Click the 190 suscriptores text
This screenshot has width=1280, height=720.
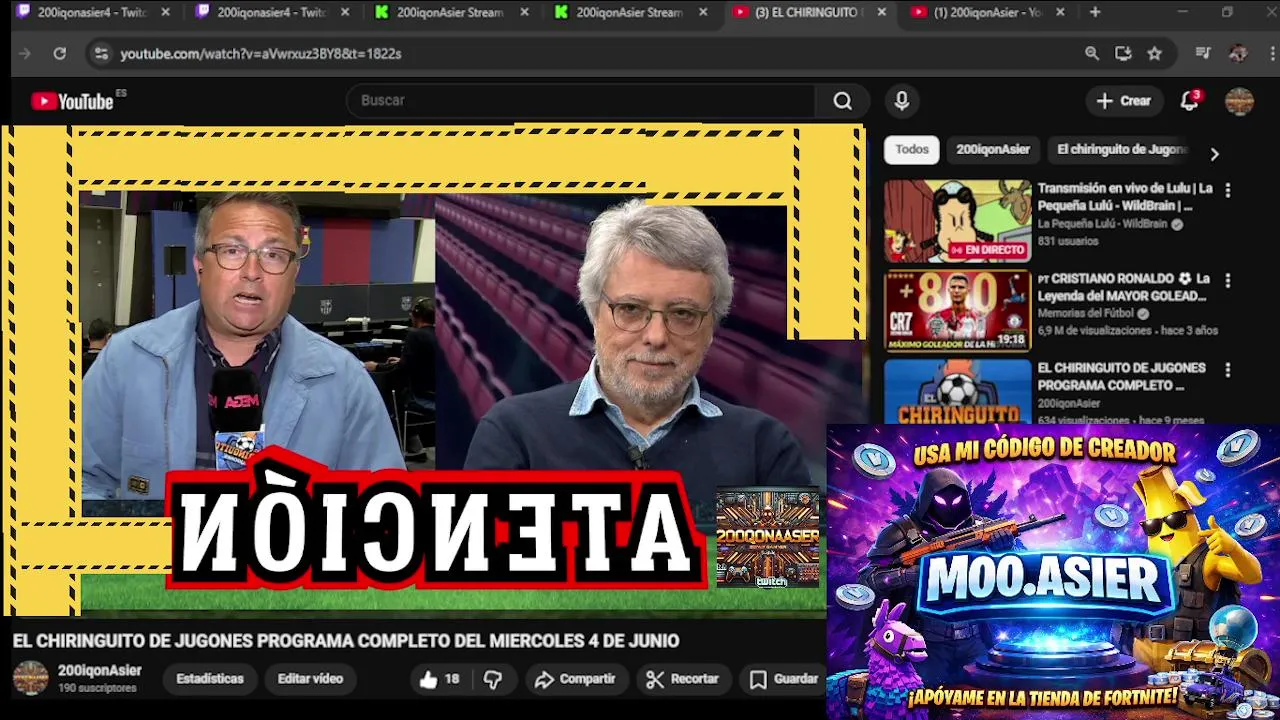96,688
